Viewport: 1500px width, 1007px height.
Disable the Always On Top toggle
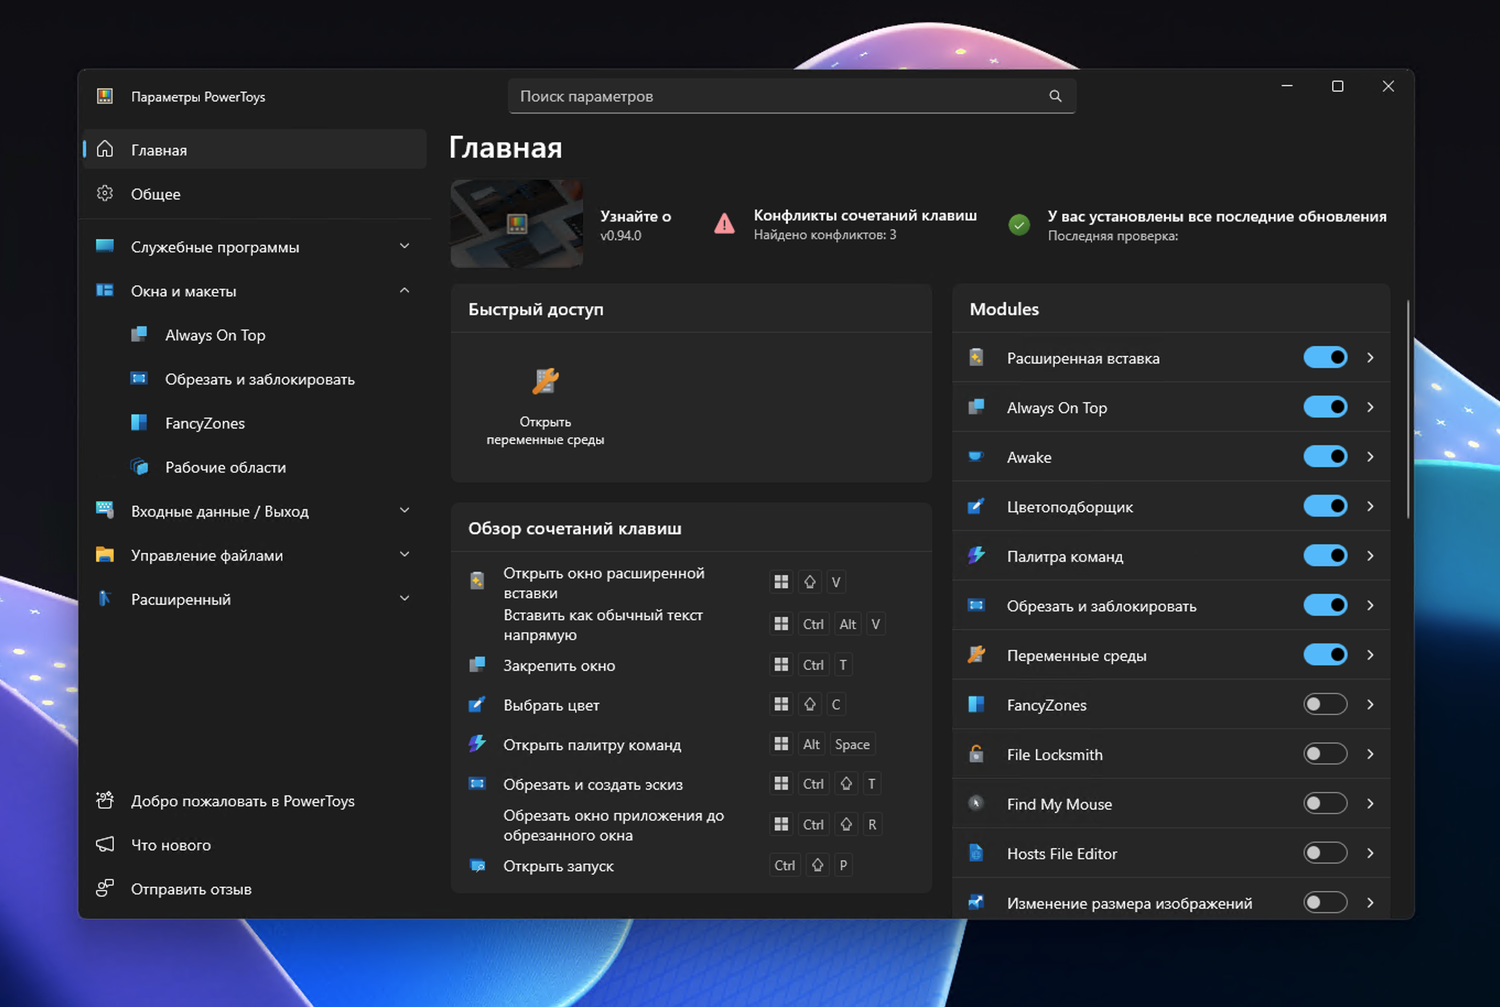tap(1325, 407)
